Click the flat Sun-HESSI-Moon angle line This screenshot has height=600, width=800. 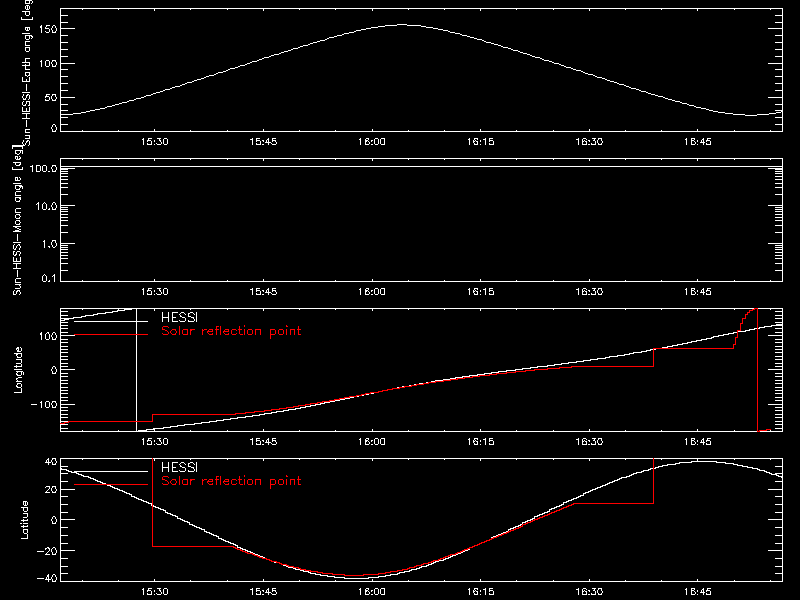pos(421,166)
